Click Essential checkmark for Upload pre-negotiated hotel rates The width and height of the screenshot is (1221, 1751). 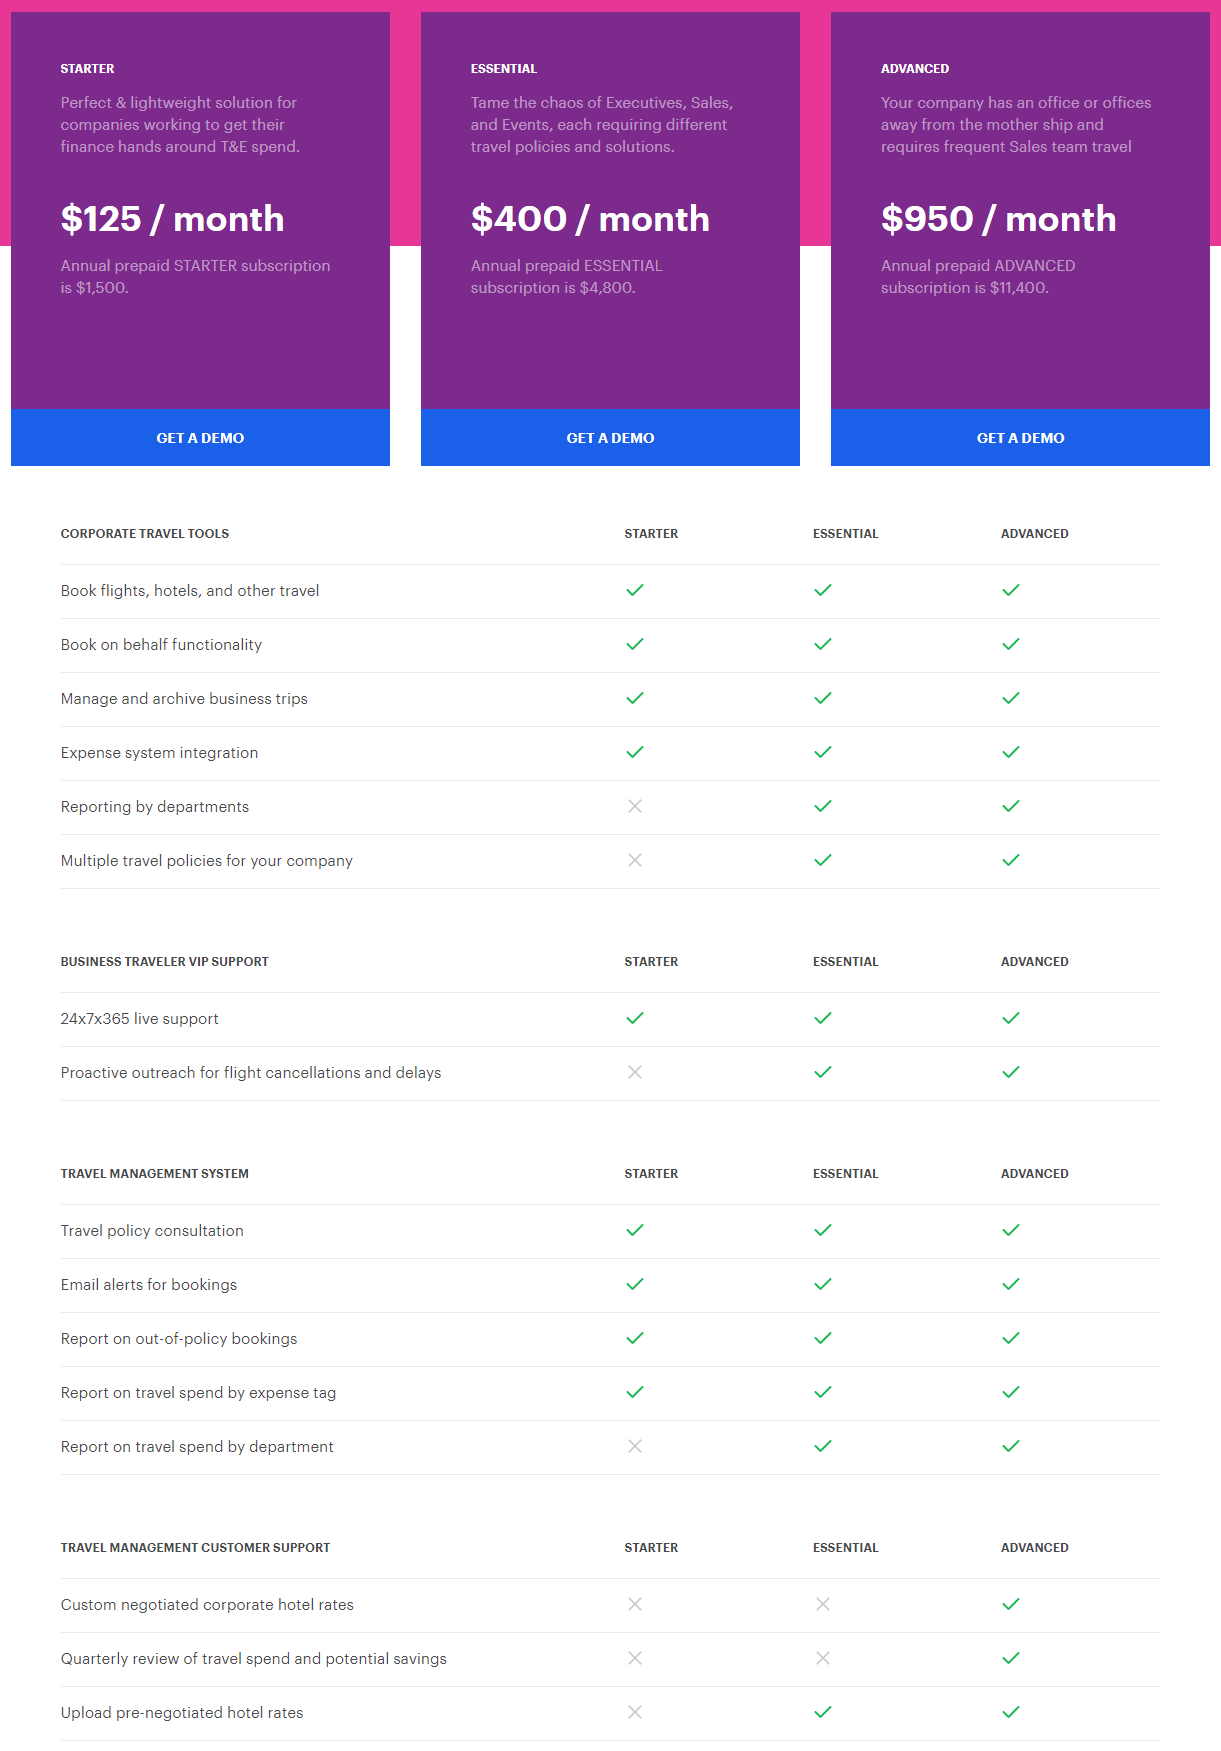pos(823,1712)
